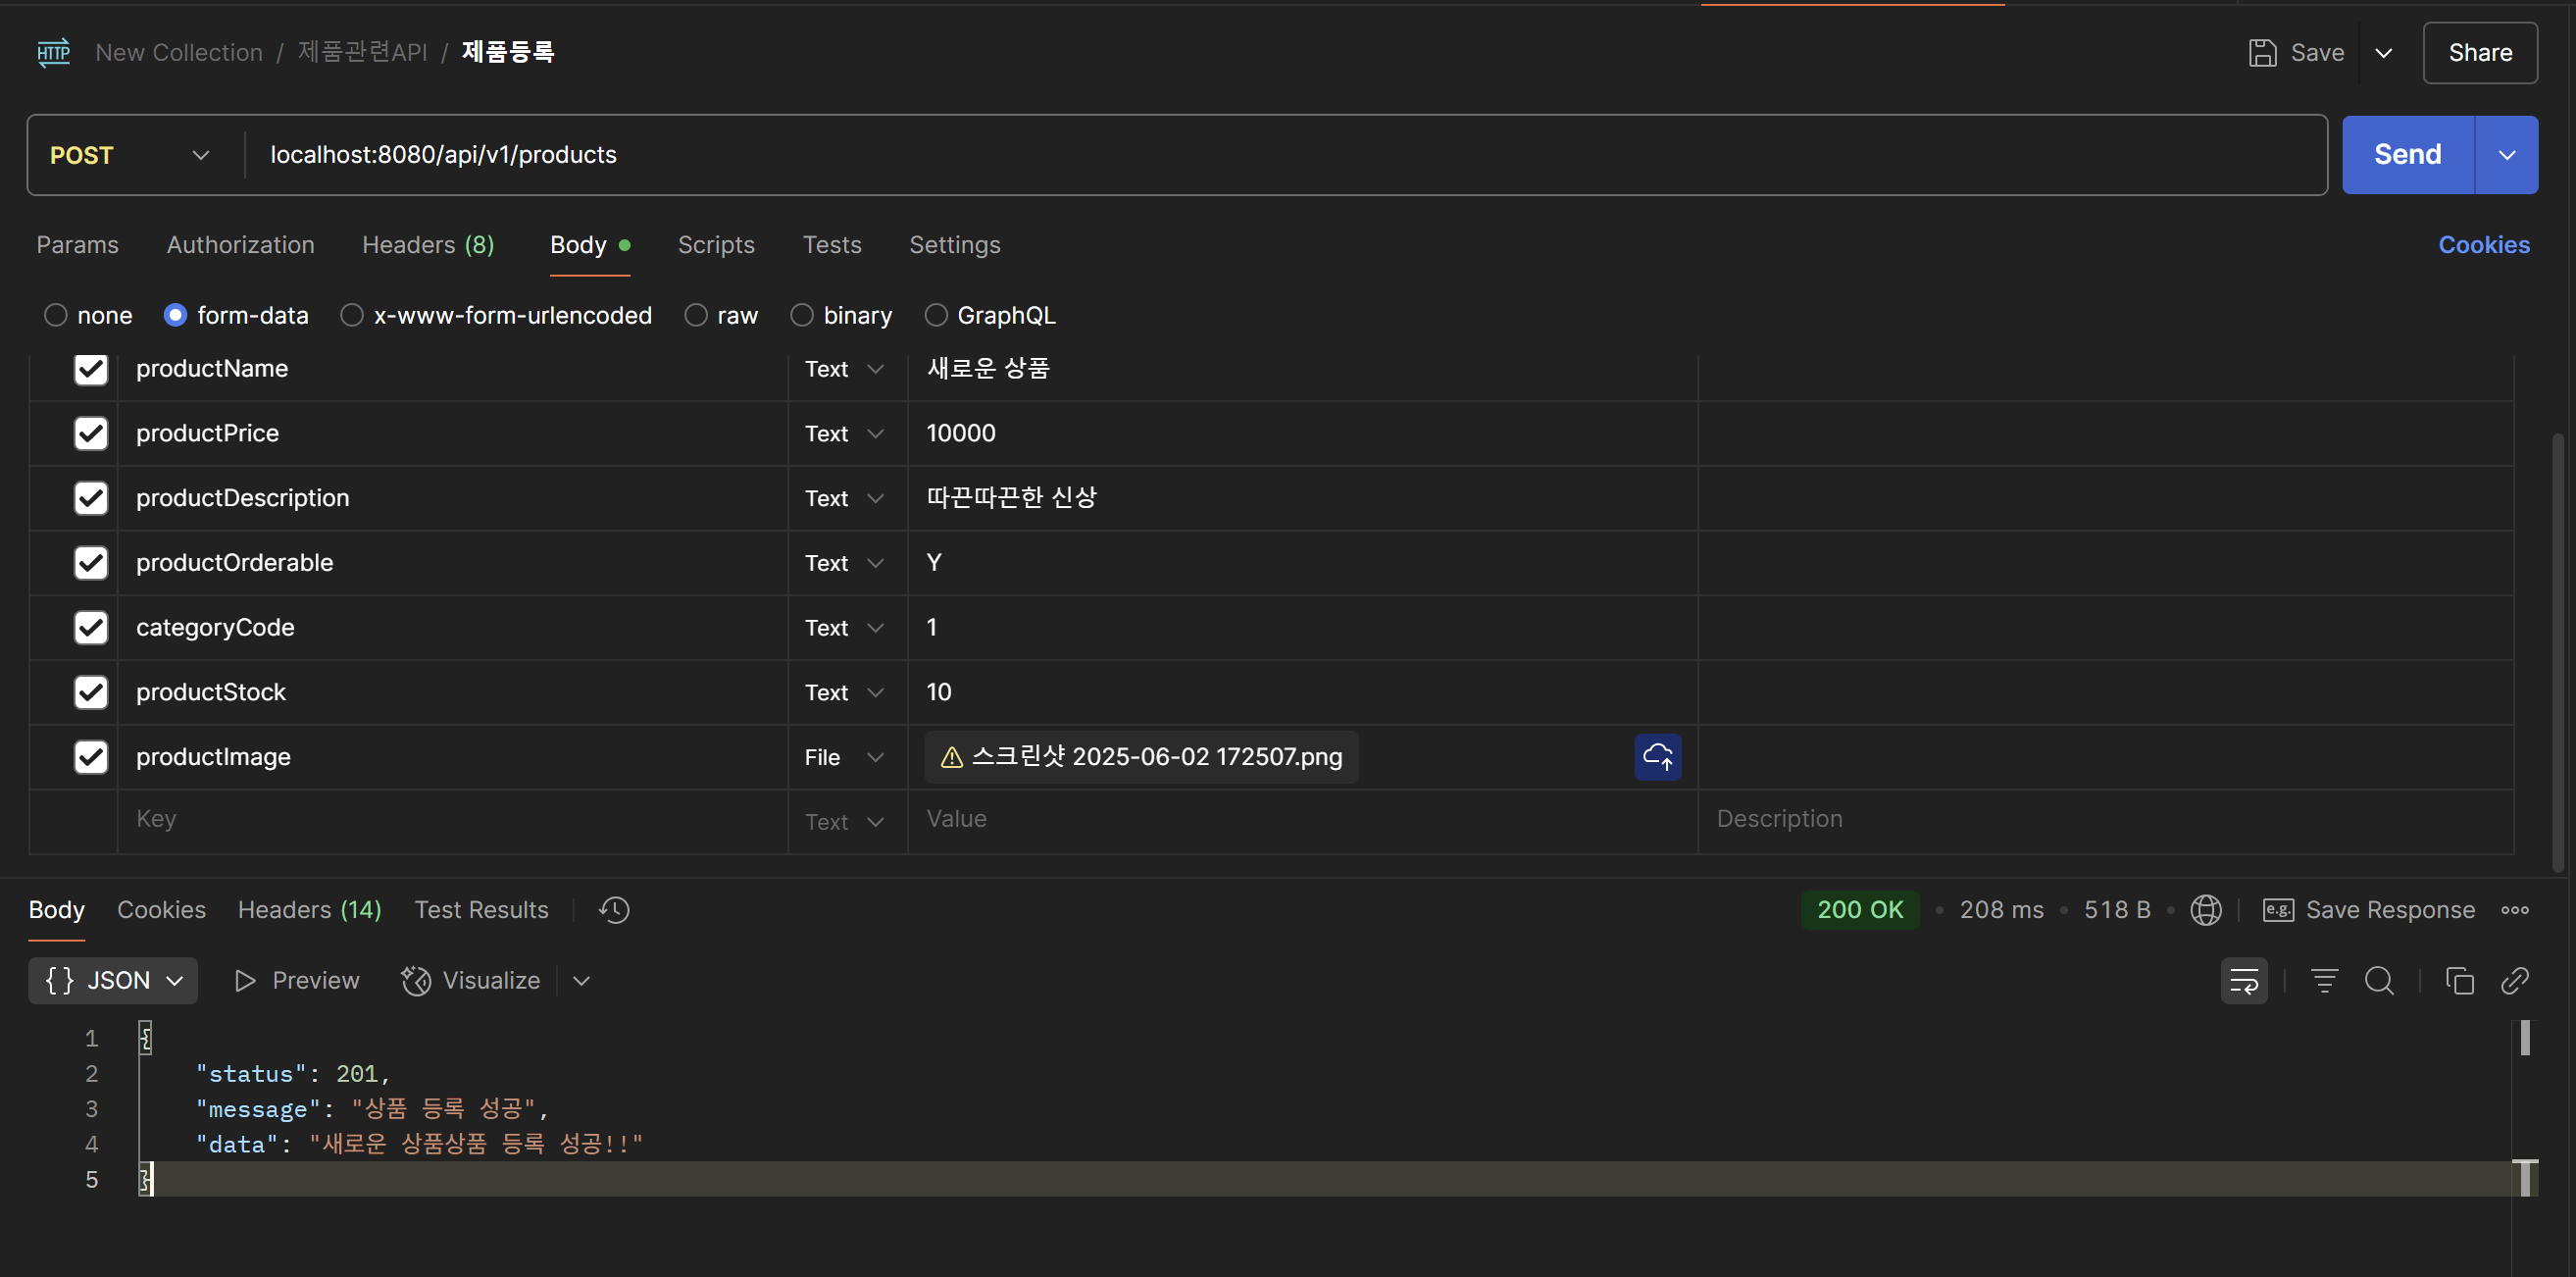Viewport: 2576px width, 1277px height.
Task: Select the raw body type radio
Action: point(696,316)
